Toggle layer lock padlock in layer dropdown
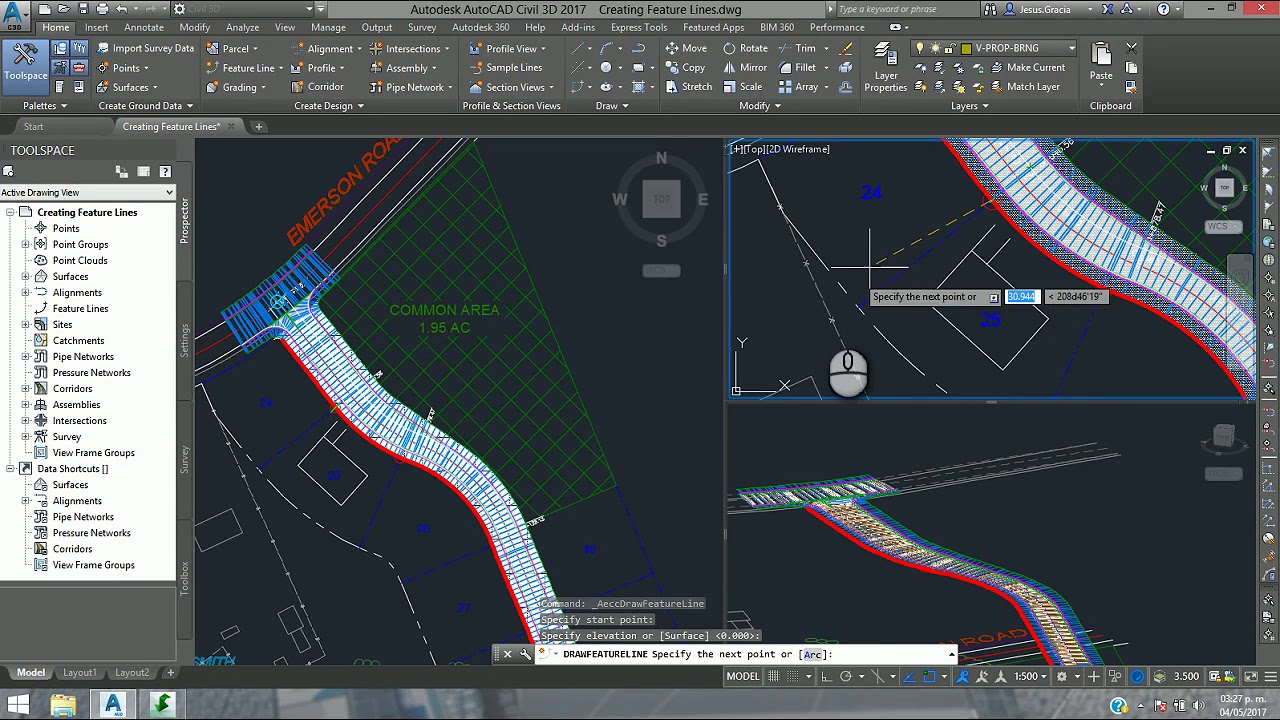This screenshot has width=1280, height=720. [x=951, y=48]
